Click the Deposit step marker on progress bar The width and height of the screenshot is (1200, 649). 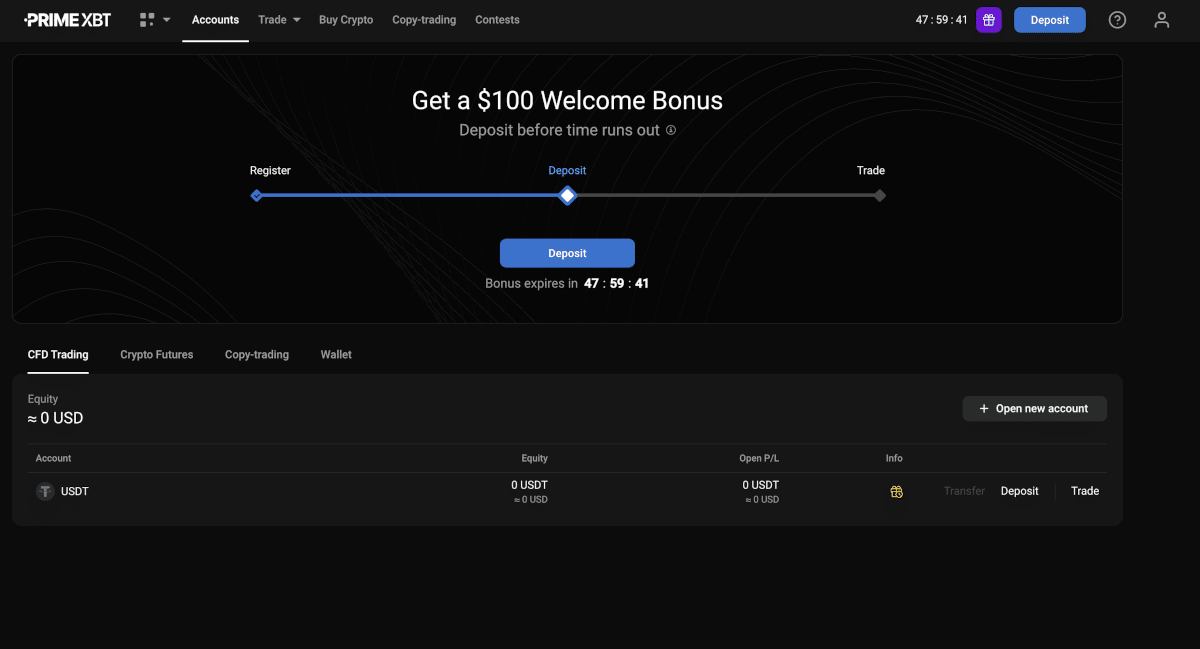coord(567,195)
